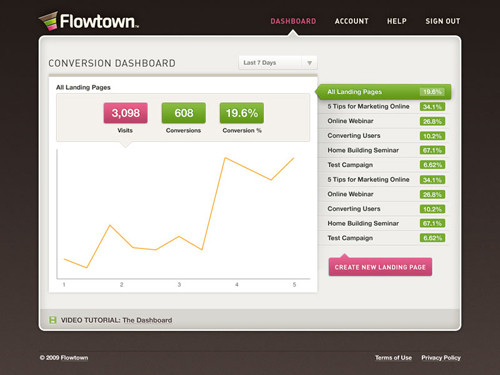Click the green video tutorial film icon
Image resolution: width=500 pixels, height=375 pixels.
[x=53, y=320]
